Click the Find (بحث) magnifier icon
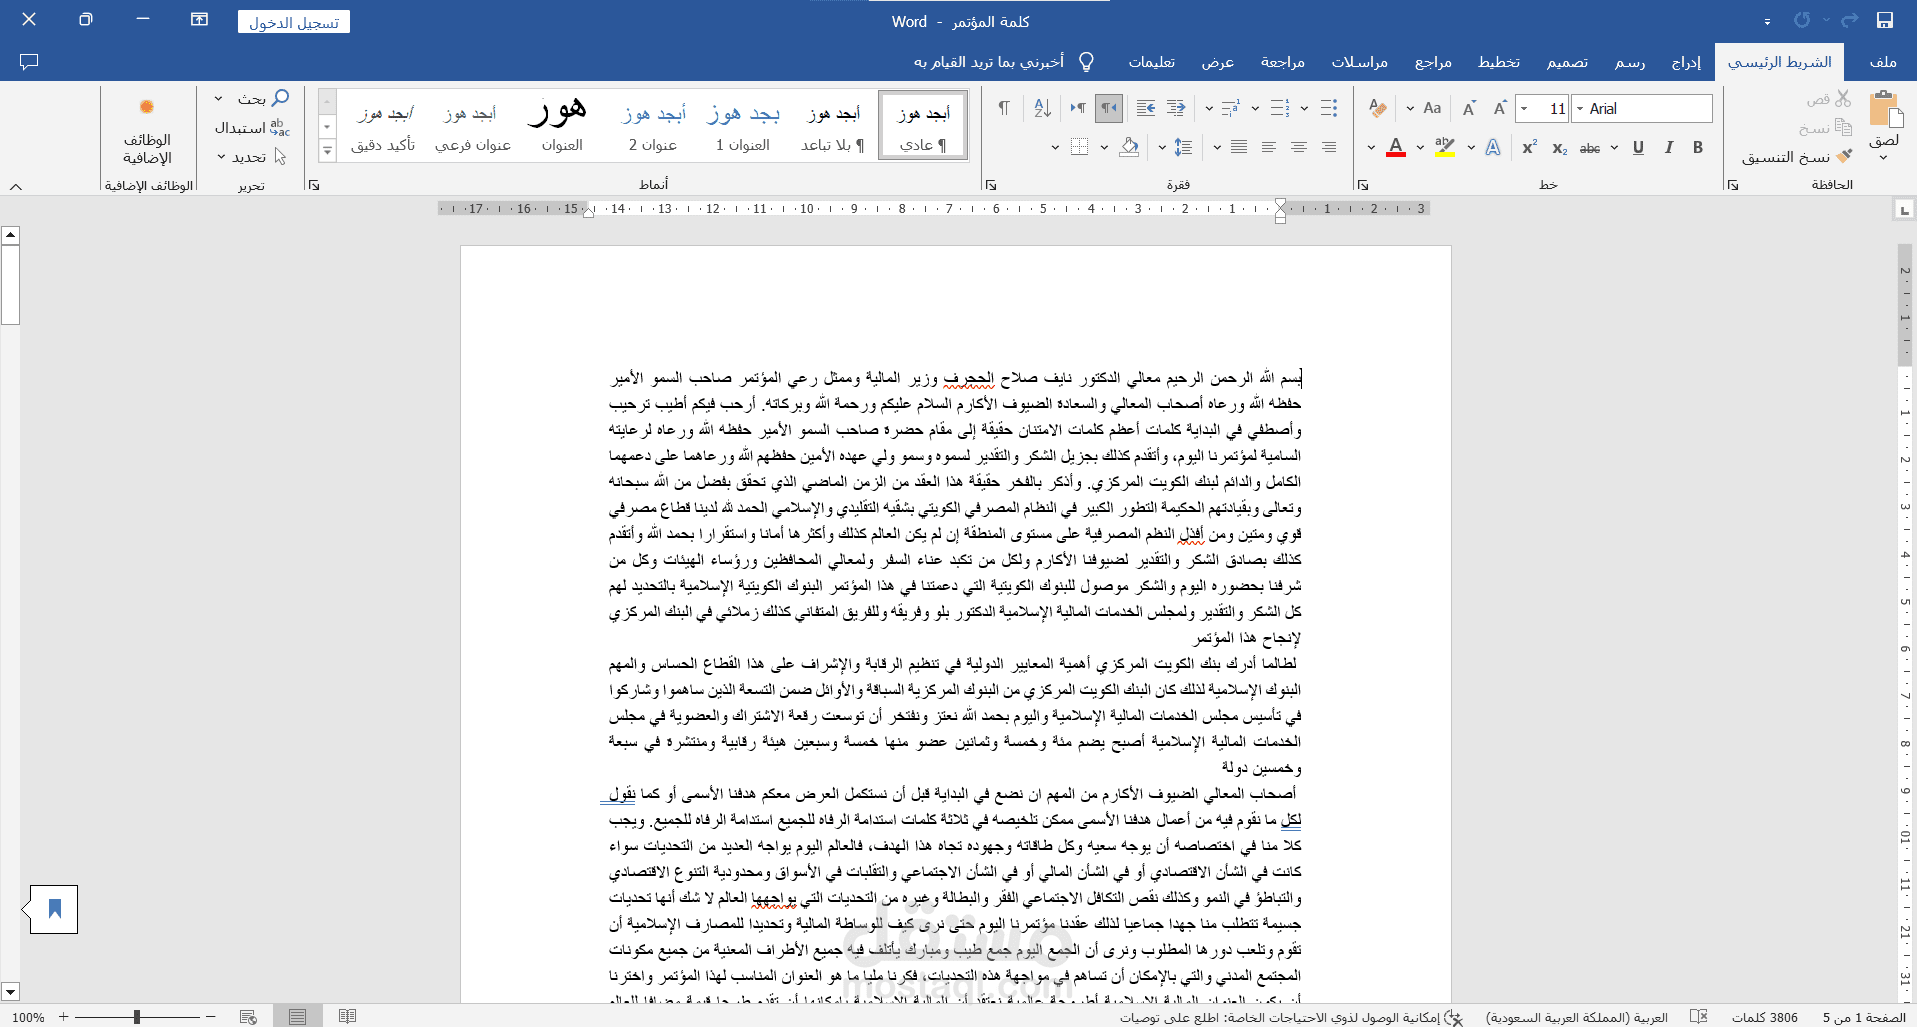 point(280,98)
